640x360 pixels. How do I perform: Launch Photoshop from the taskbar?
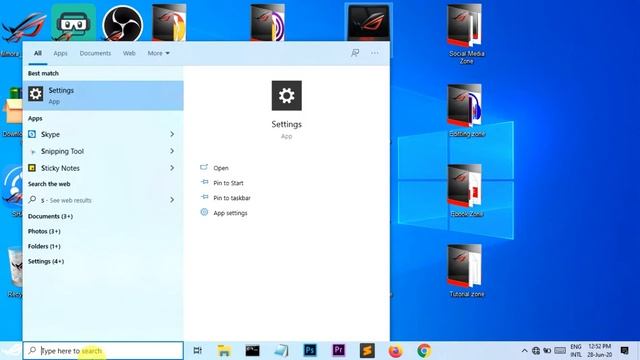[x=310, y=350]
